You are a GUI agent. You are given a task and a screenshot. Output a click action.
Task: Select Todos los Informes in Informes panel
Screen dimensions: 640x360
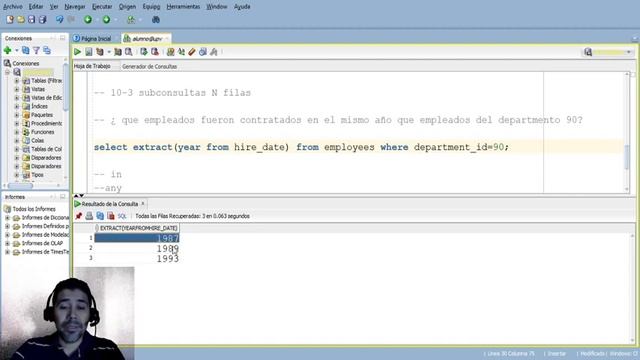[x=34, y=209]
